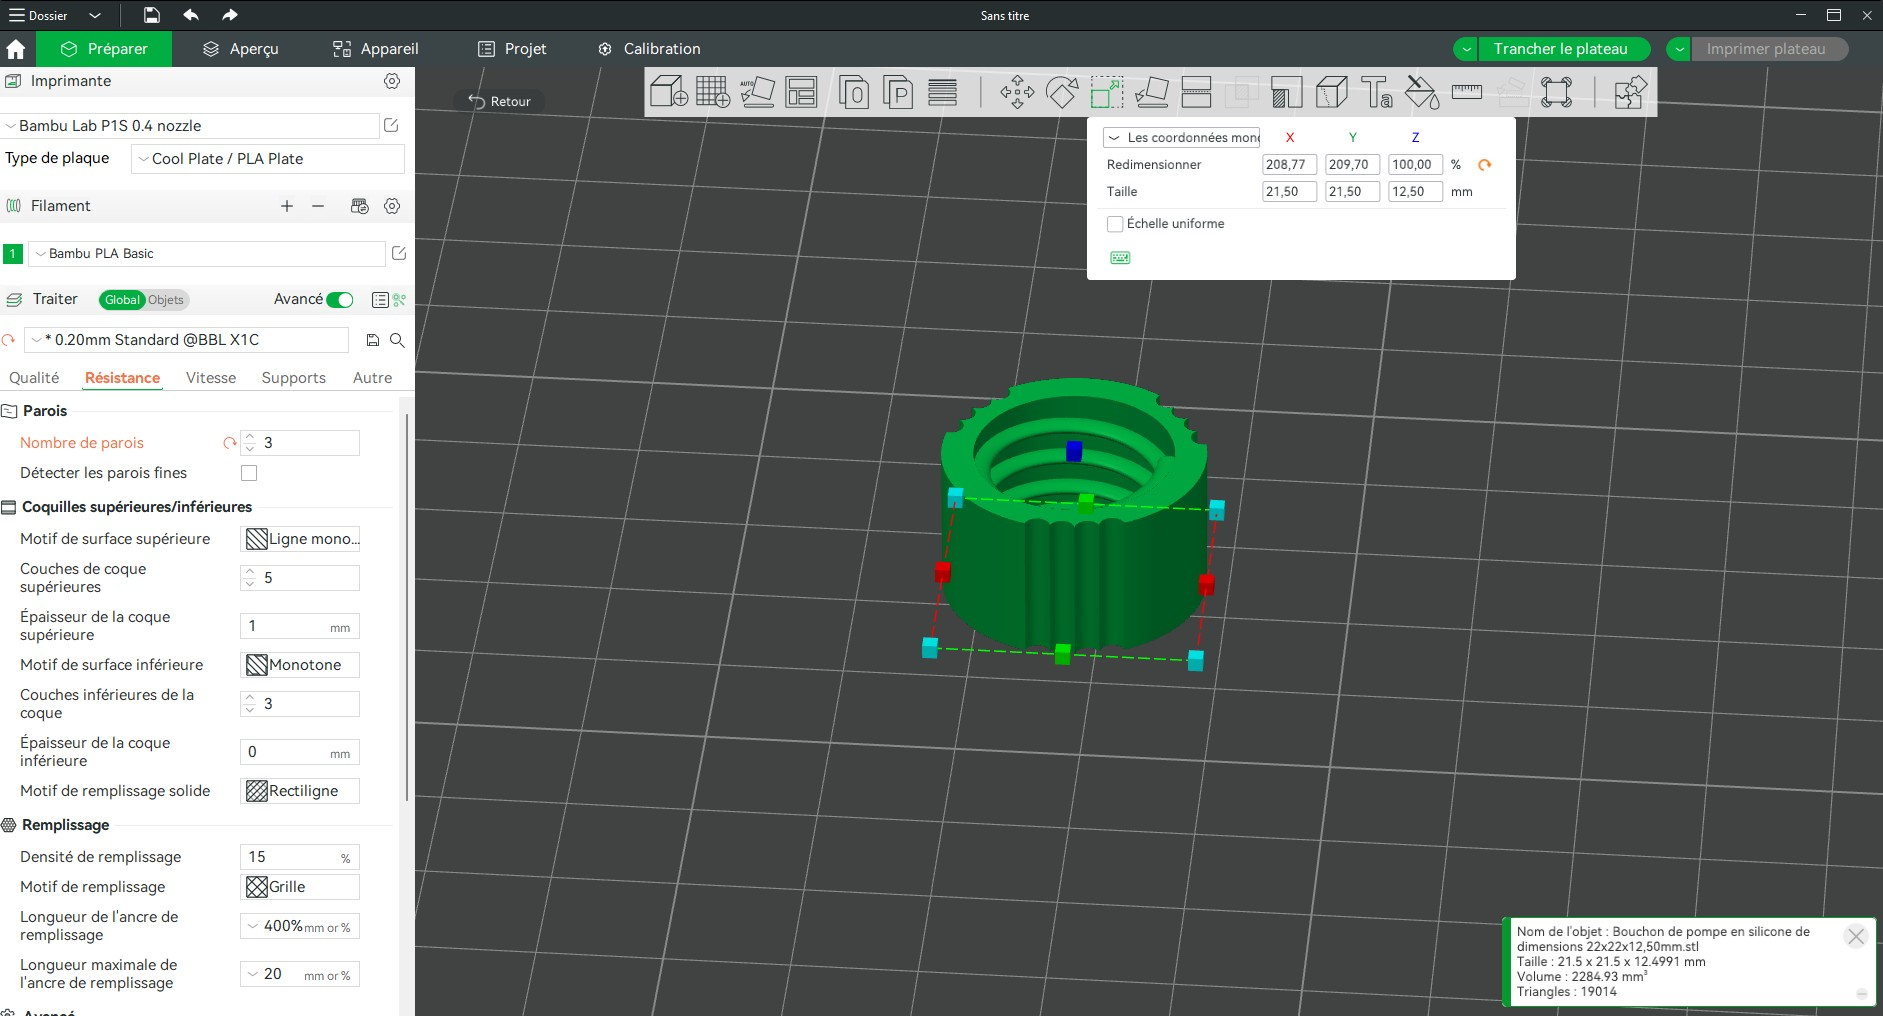This screenshot has width=1883, height=1016.
Task: Select the Scale tool
Action: pyautogui.click(x=1107, y=92)
